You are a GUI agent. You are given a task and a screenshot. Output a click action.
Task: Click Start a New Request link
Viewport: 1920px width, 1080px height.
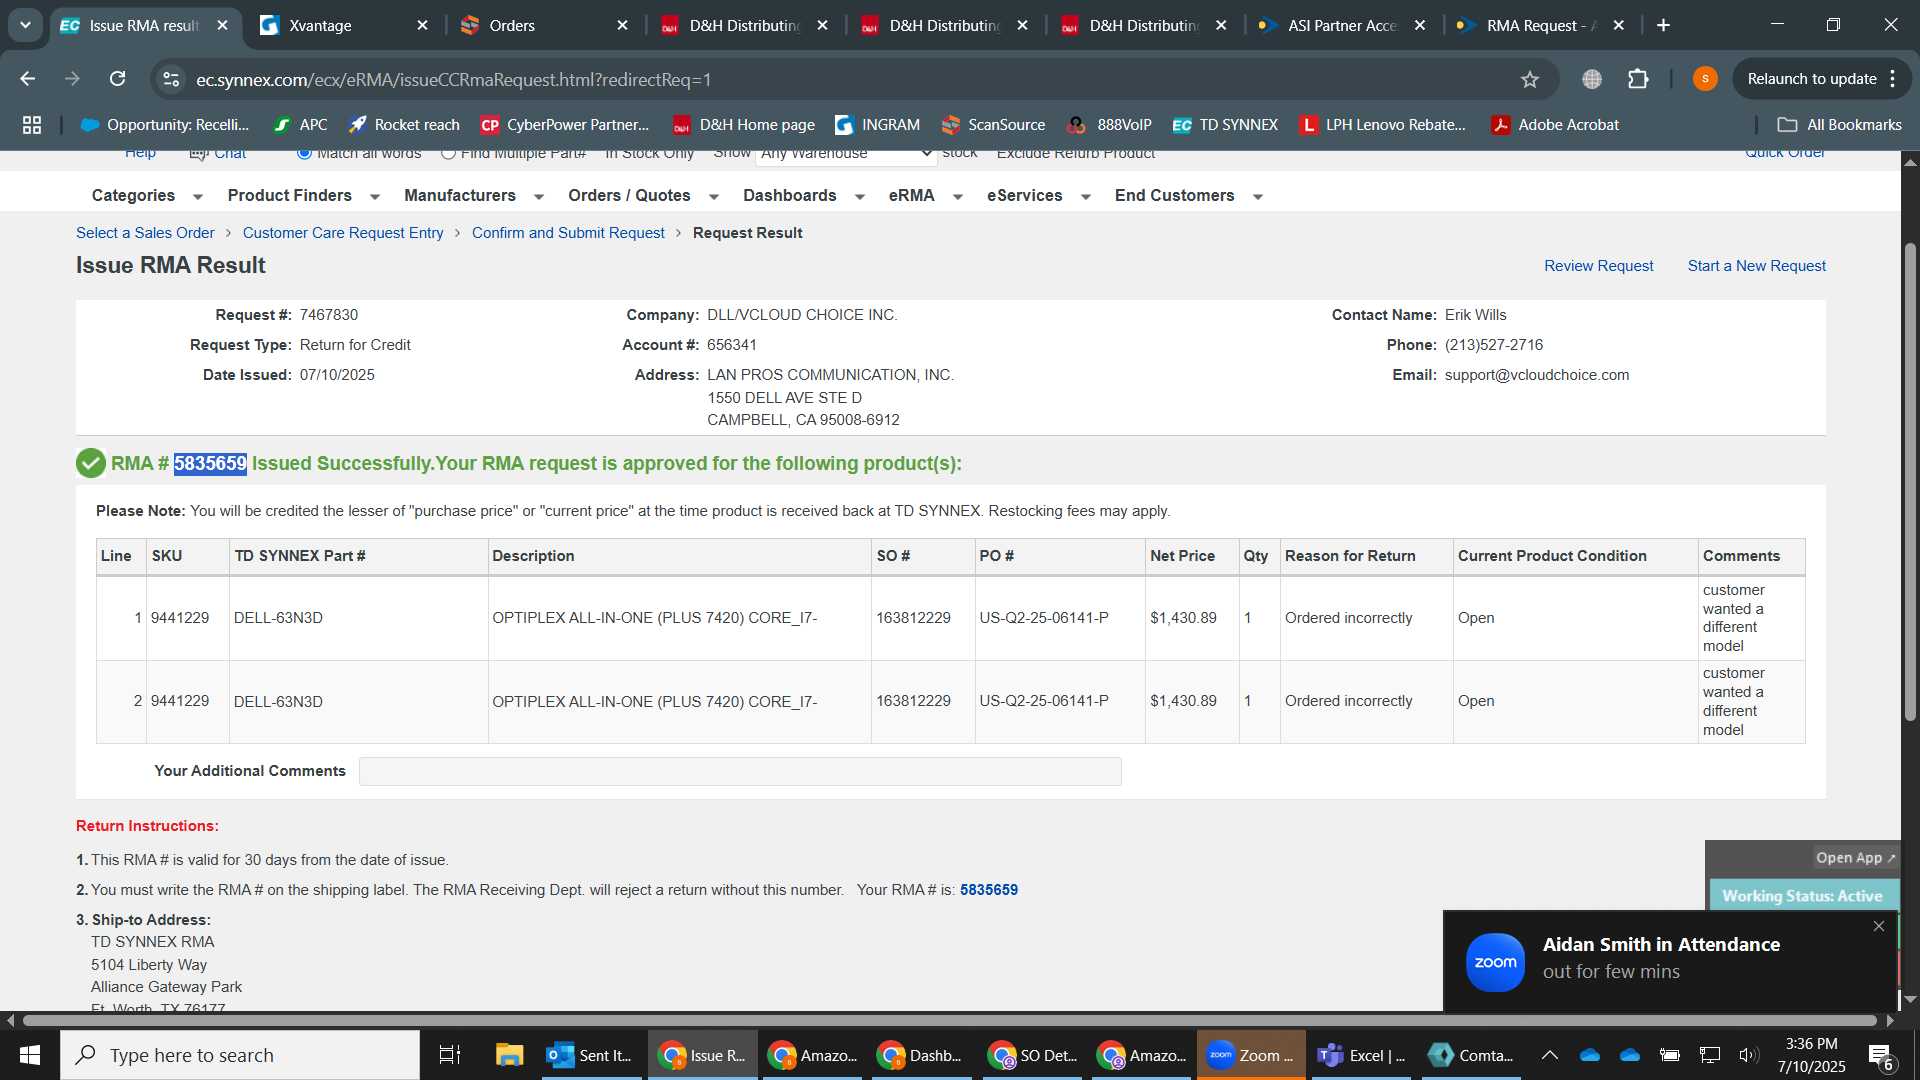tap(1756, 266)
